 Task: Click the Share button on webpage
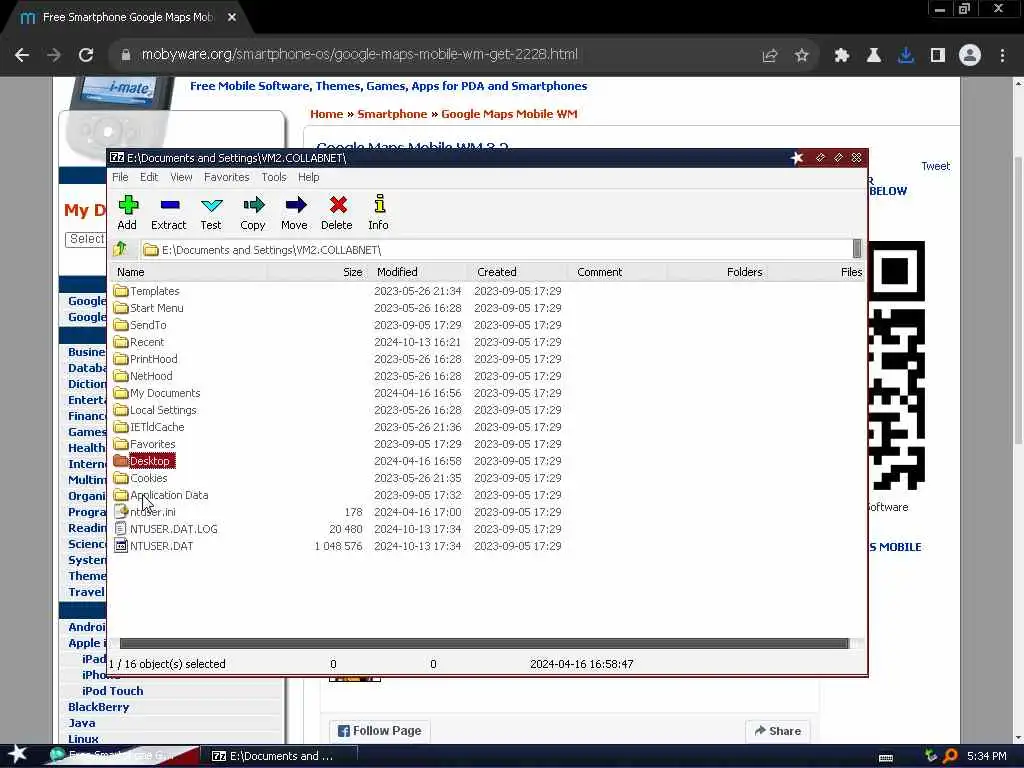777,731
